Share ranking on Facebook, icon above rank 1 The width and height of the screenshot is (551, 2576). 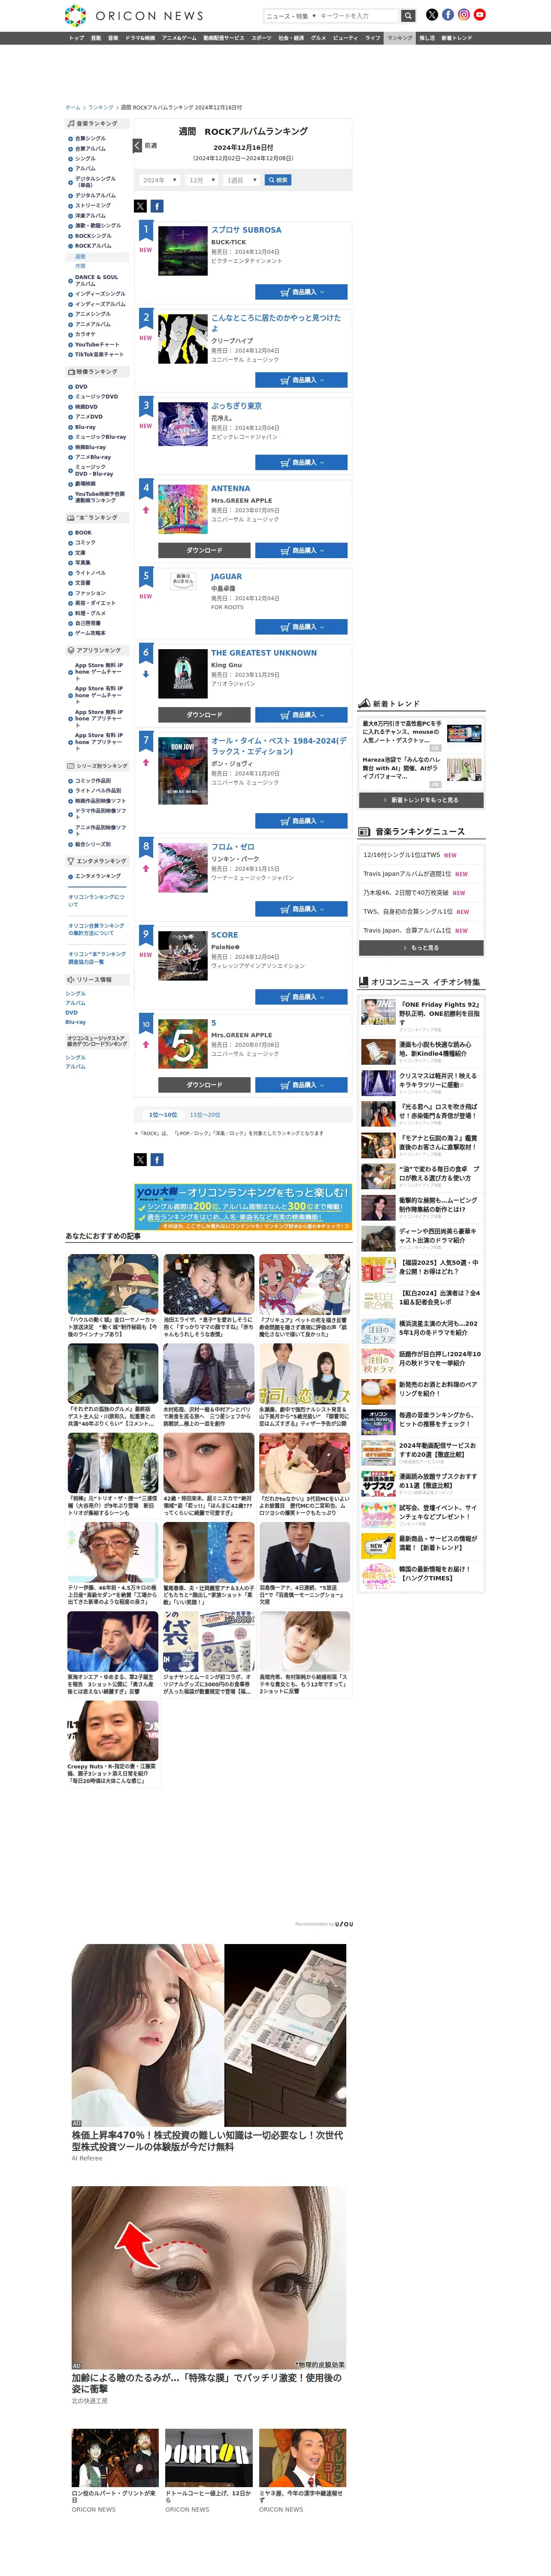[x=157, y=206]
